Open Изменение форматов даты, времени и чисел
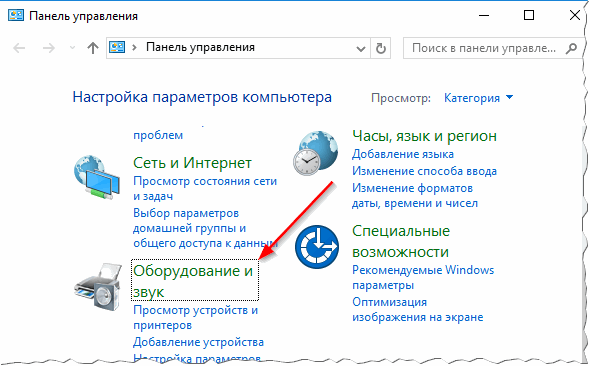 pos(415,196)
